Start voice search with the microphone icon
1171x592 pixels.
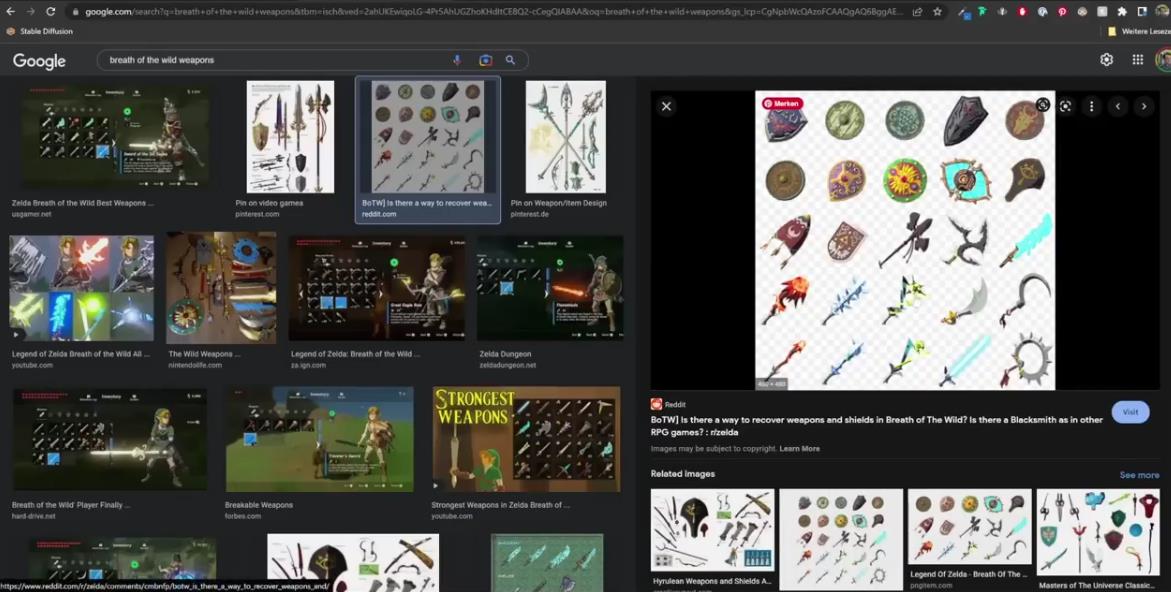(457, 60)
